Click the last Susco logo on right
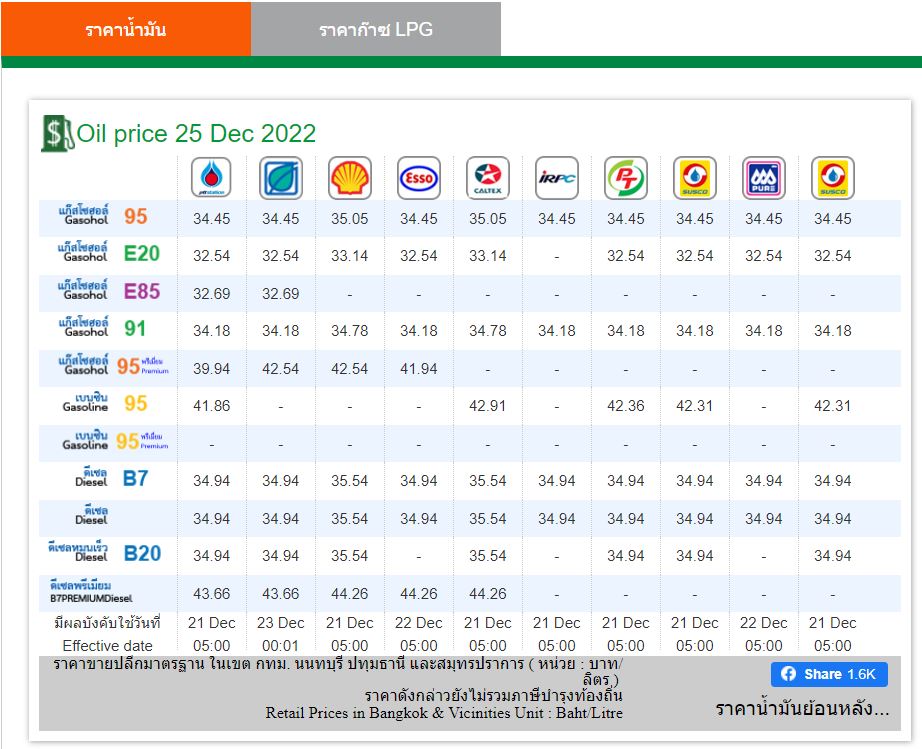This screenshot has width=922, height=749. click(833, 178)
